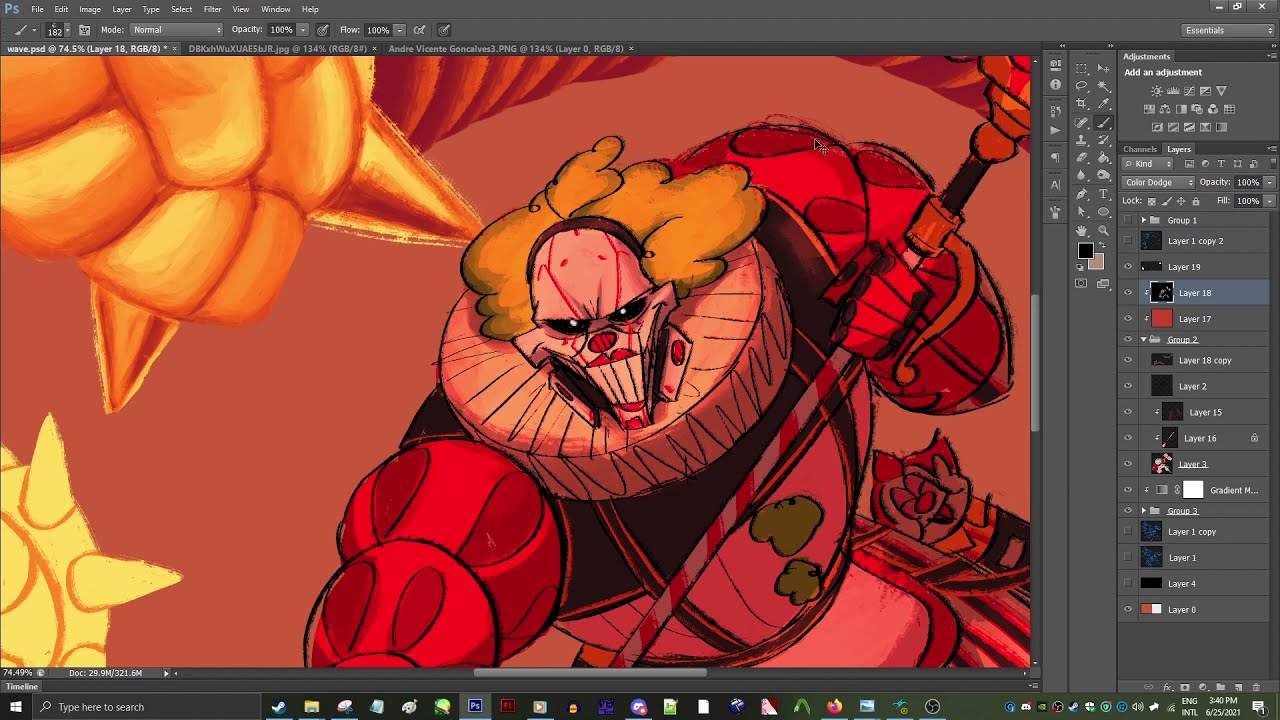Show the Group 1 layer group
1280x720 pixels.
(1128, 220)
